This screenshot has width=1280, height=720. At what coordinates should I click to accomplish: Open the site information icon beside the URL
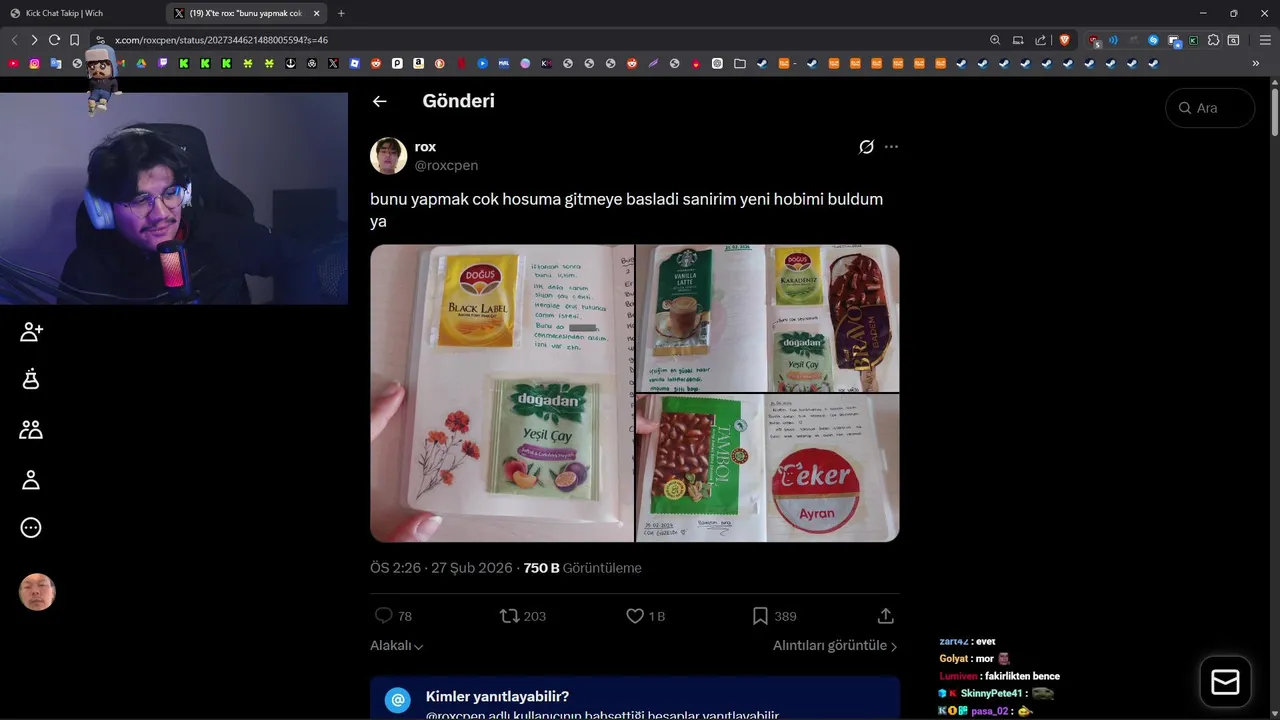click(x=100, y=40)
